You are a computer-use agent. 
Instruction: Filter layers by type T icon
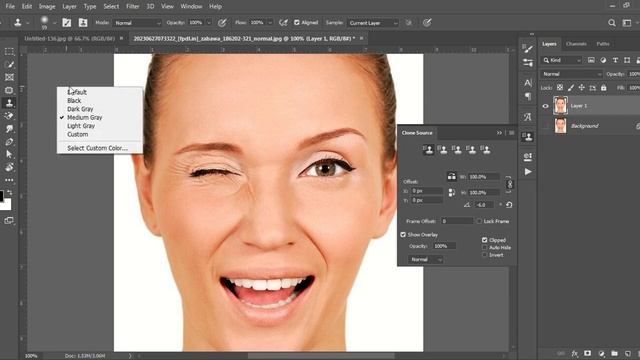pyautogui.click(x=615, y=60)
